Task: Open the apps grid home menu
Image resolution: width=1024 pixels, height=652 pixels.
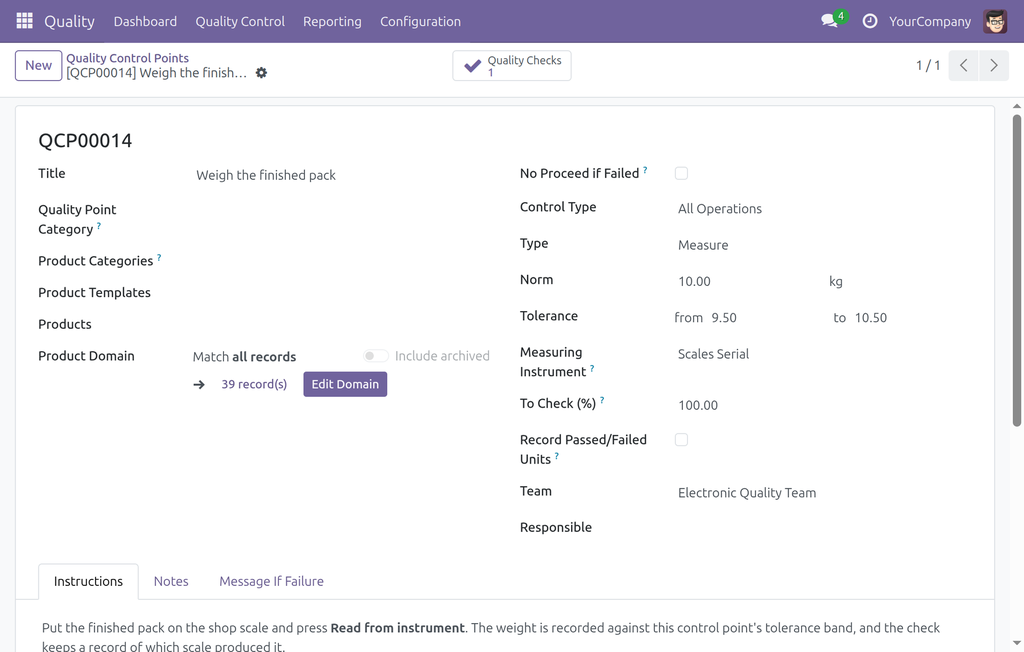Action: point(24,21)
